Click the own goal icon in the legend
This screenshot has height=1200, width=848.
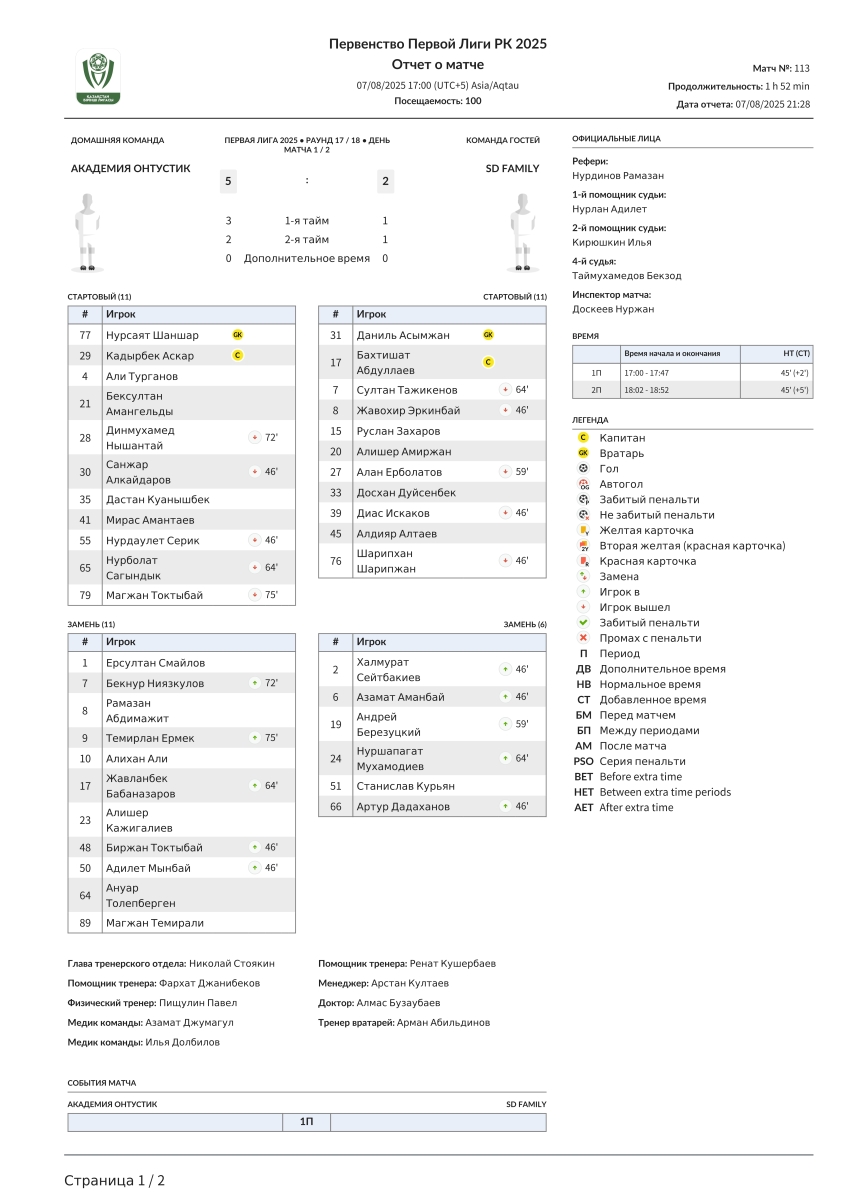point(583,484)
